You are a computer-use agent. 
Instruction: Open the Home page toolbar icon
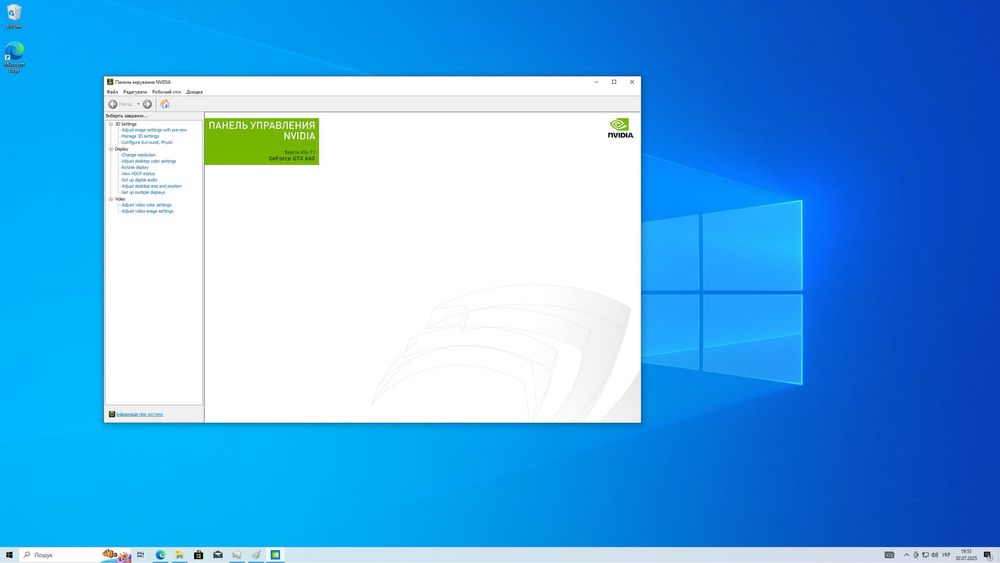(x=165, y=104)
